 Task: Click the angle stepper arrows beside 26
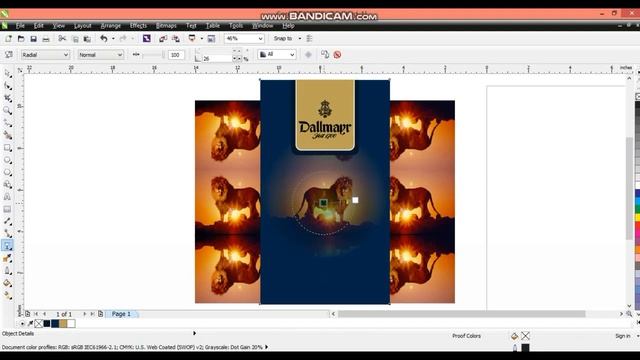click(237, 58)
